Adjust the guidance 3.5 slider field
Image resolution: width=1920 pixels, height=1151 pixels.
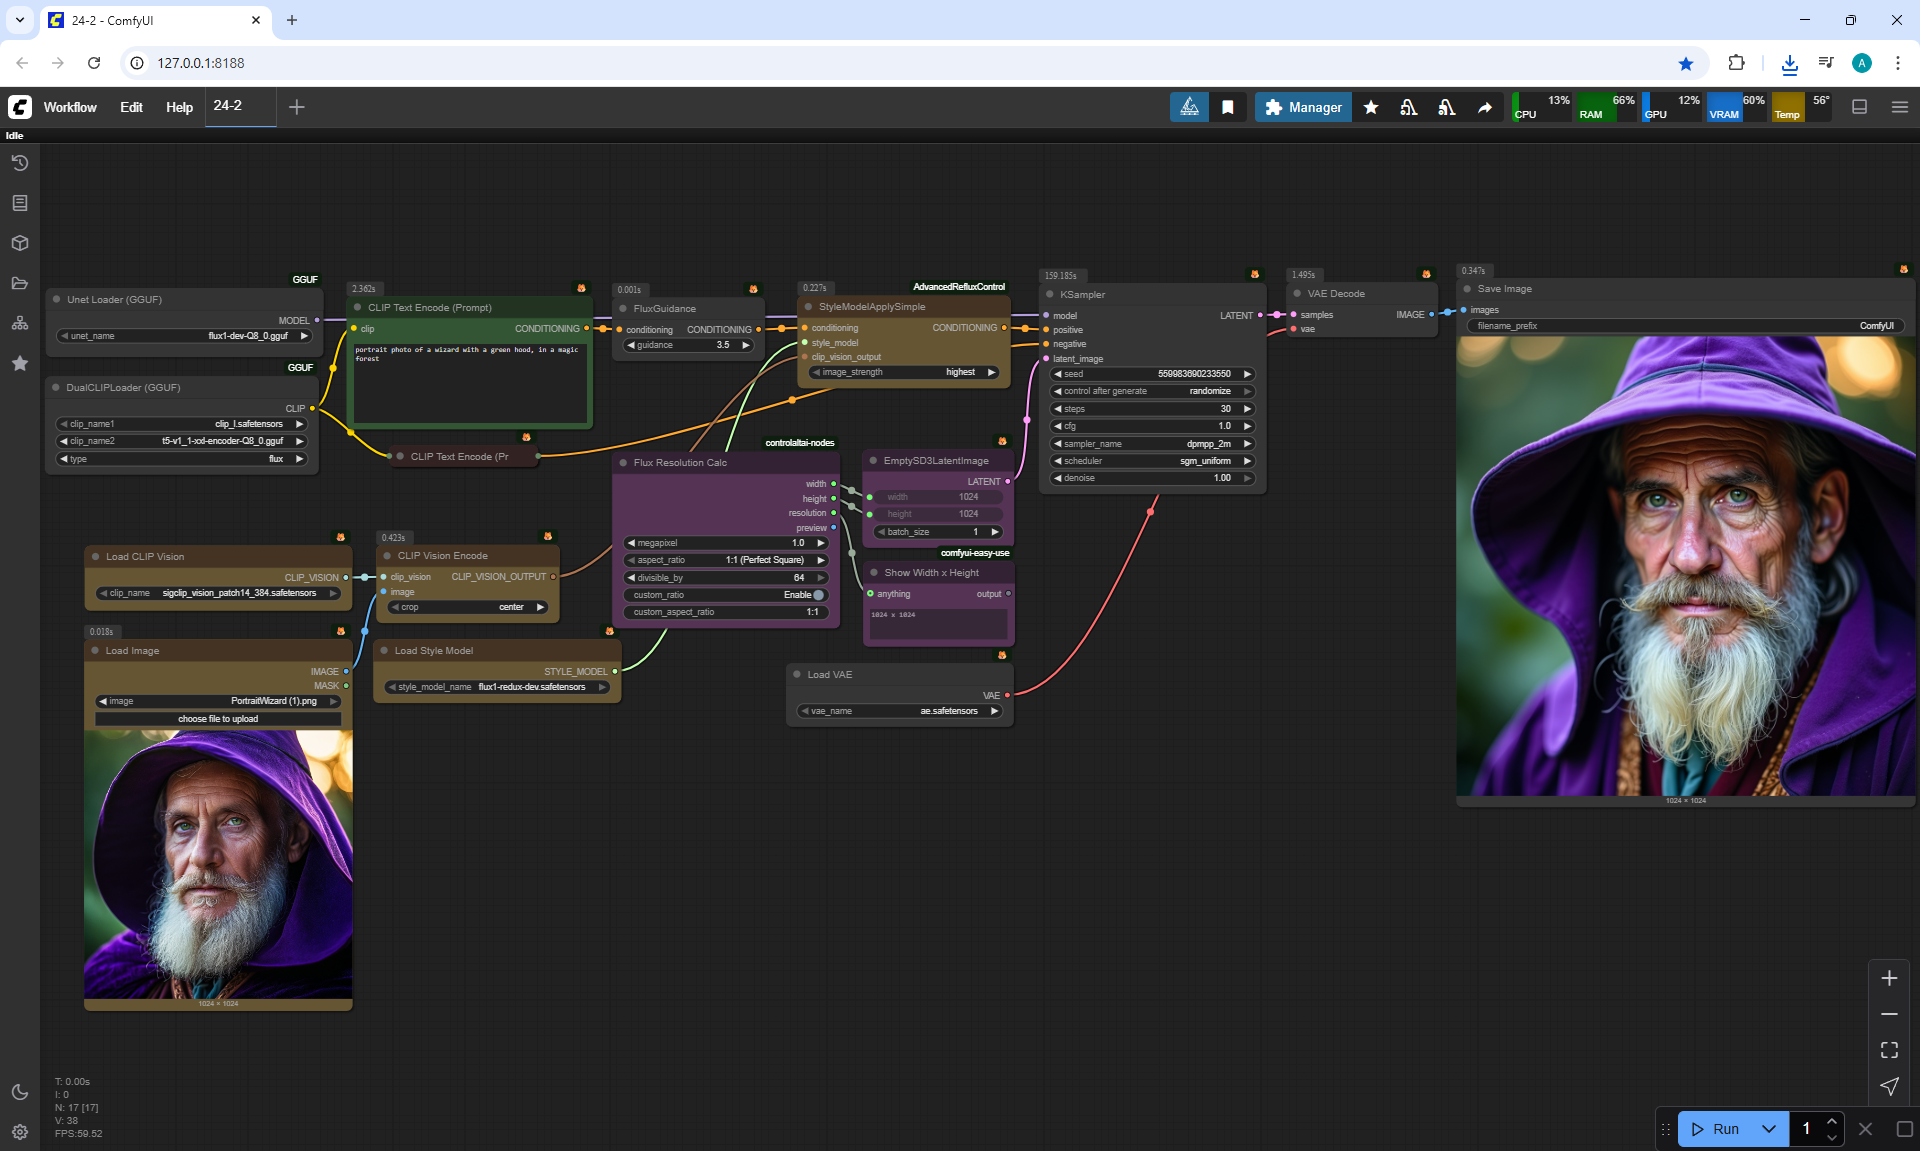pos(688,345)
